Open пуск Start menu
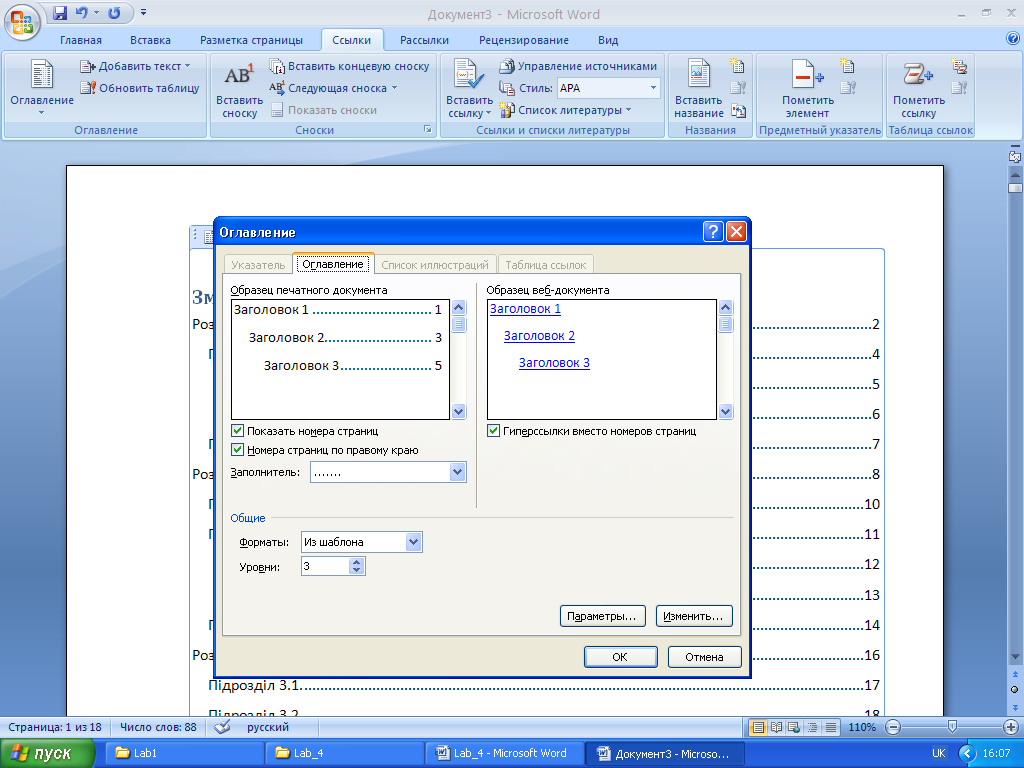 coord(46,754)
